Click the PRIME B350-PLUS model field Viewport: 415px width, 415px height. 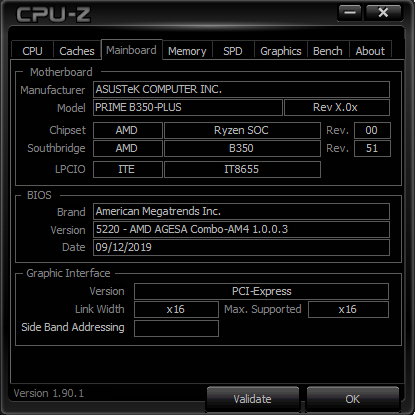click(188, 107)
